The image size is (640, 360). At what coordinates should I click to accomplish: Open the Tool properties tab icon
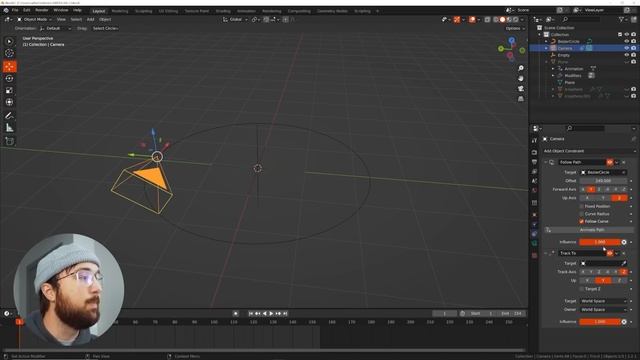coord(534,140)
